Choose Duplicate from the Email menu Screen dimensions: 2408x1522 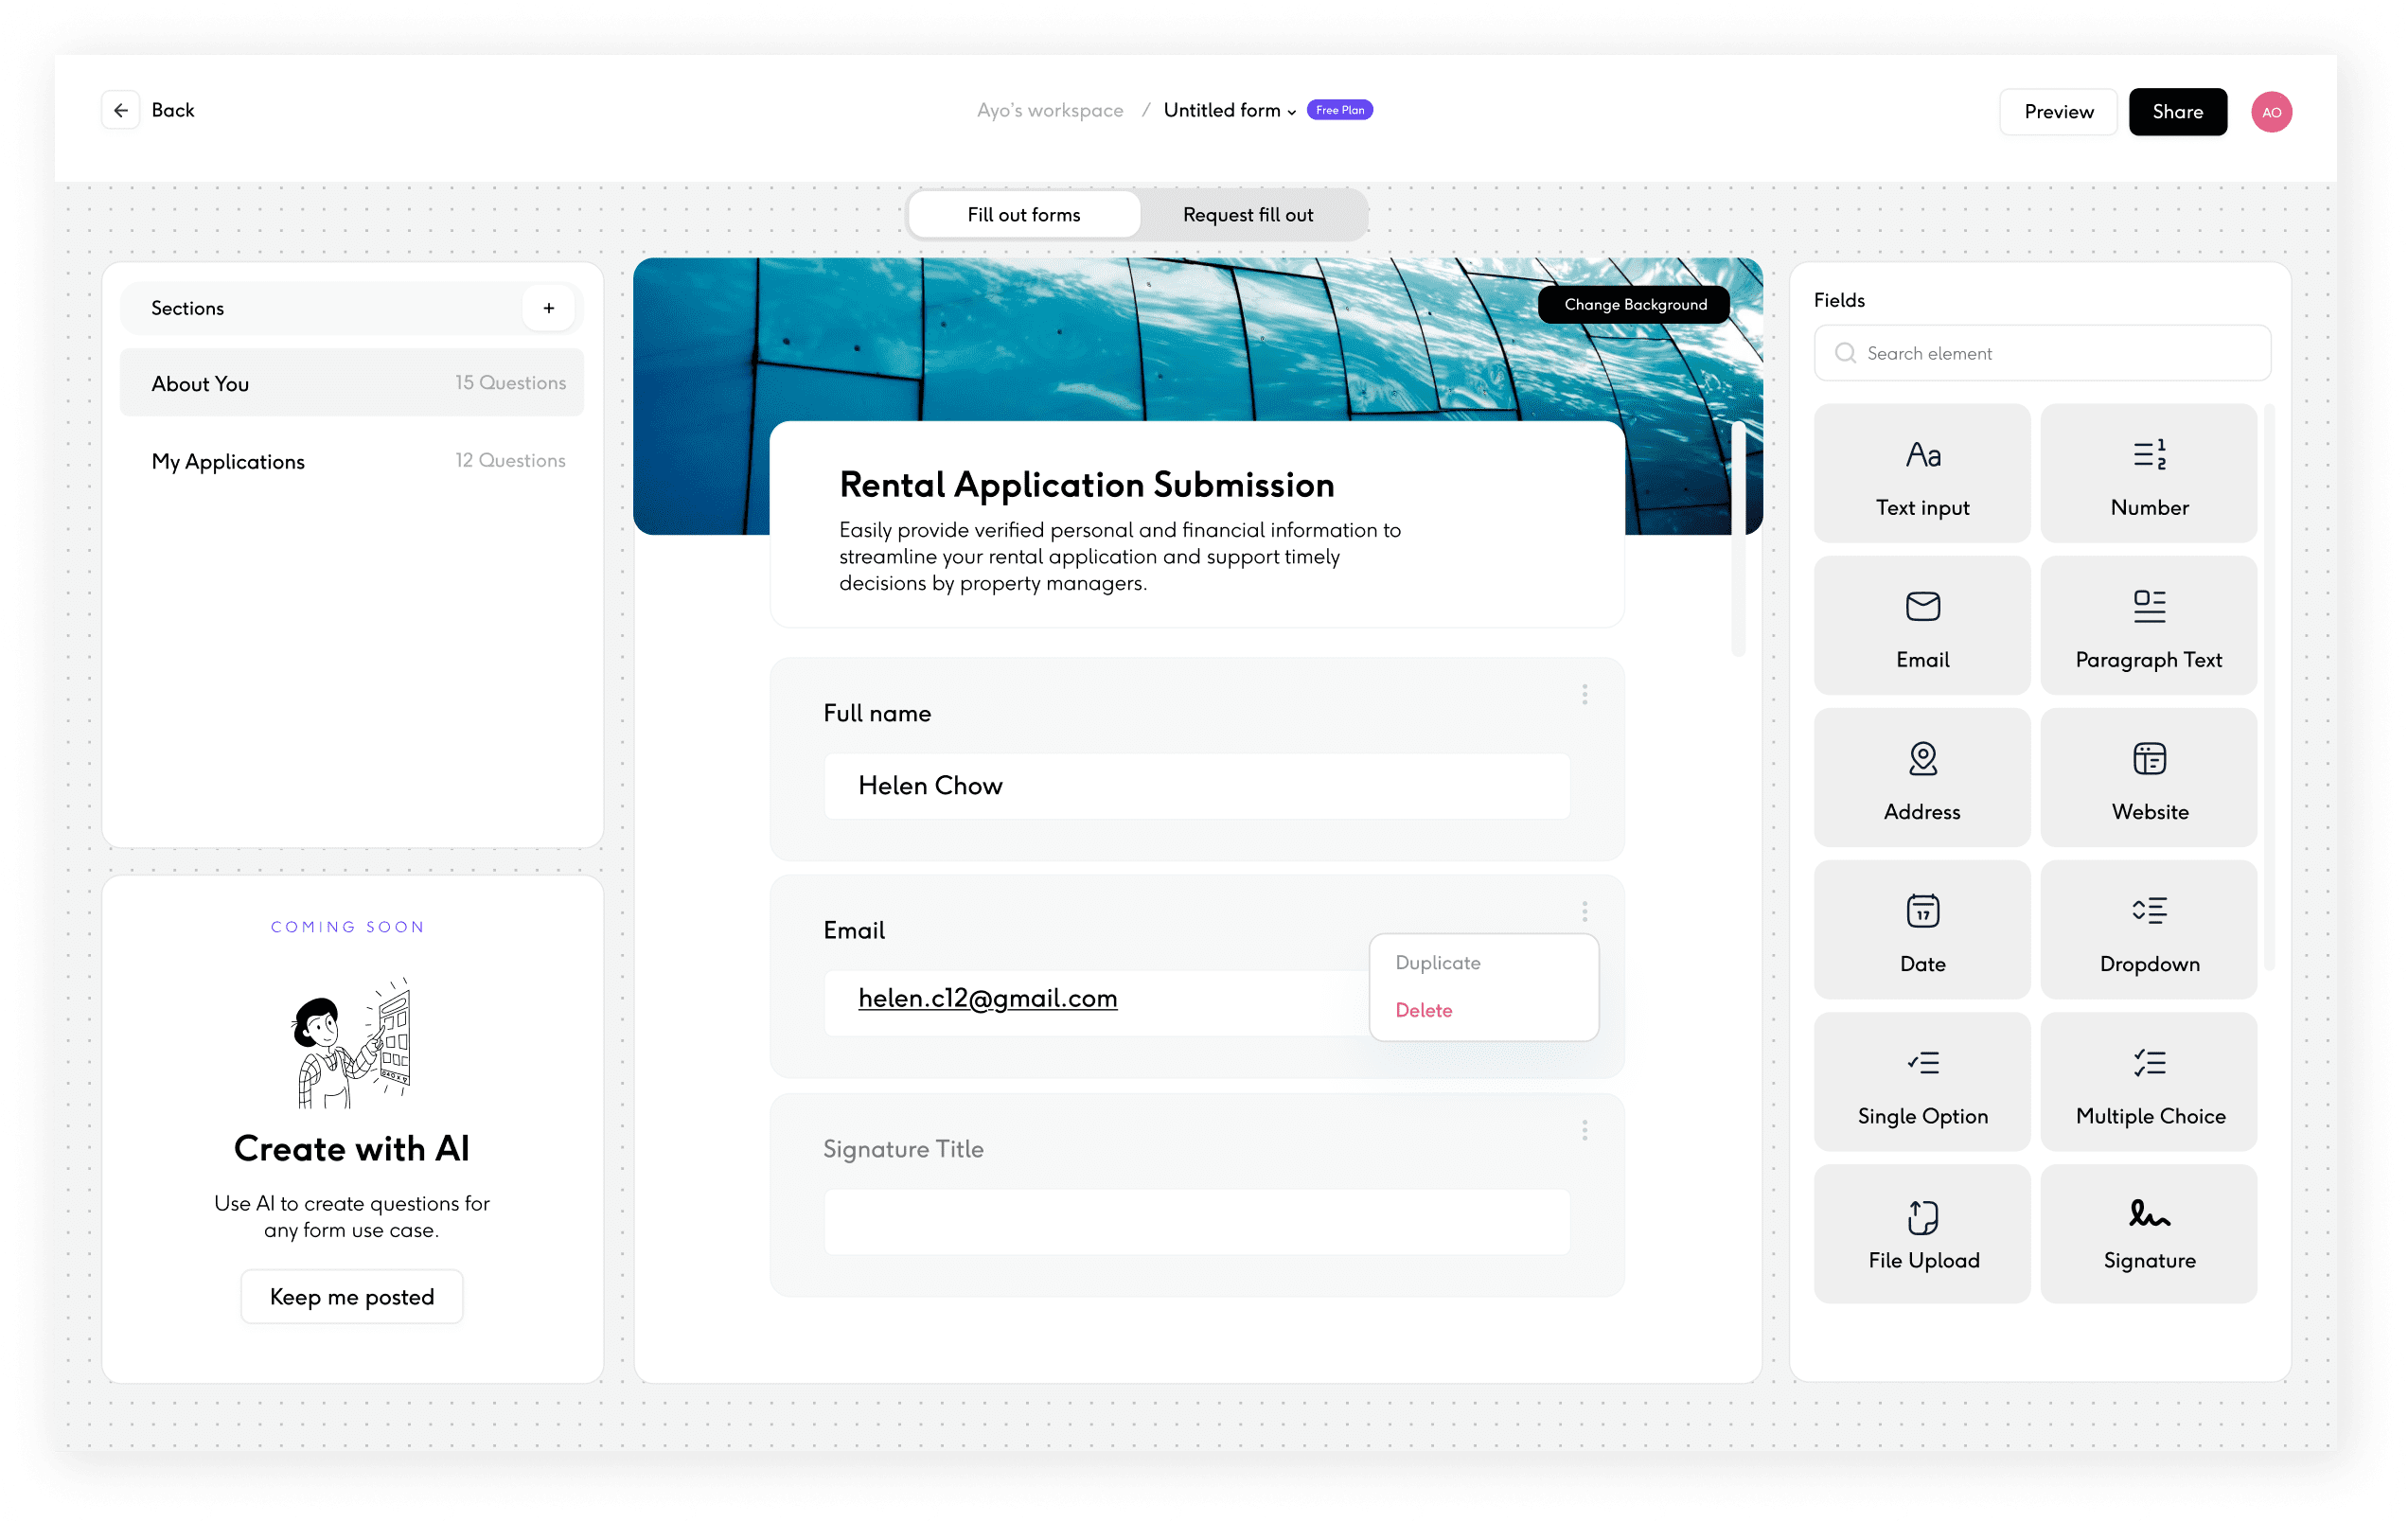[1437, 962]
